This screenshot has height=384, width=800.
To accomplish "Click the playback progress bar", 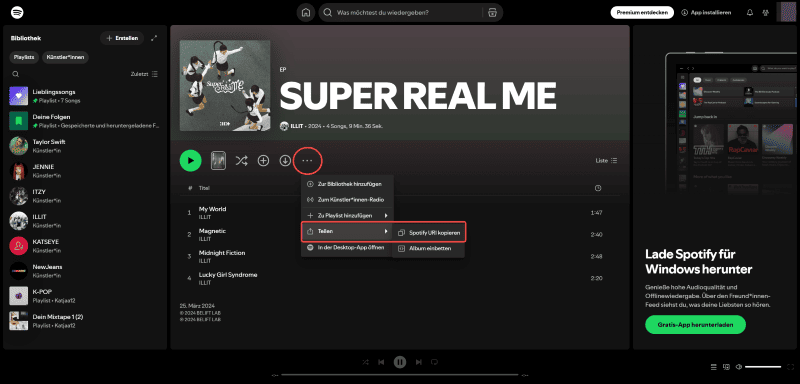I will point(399,375).
